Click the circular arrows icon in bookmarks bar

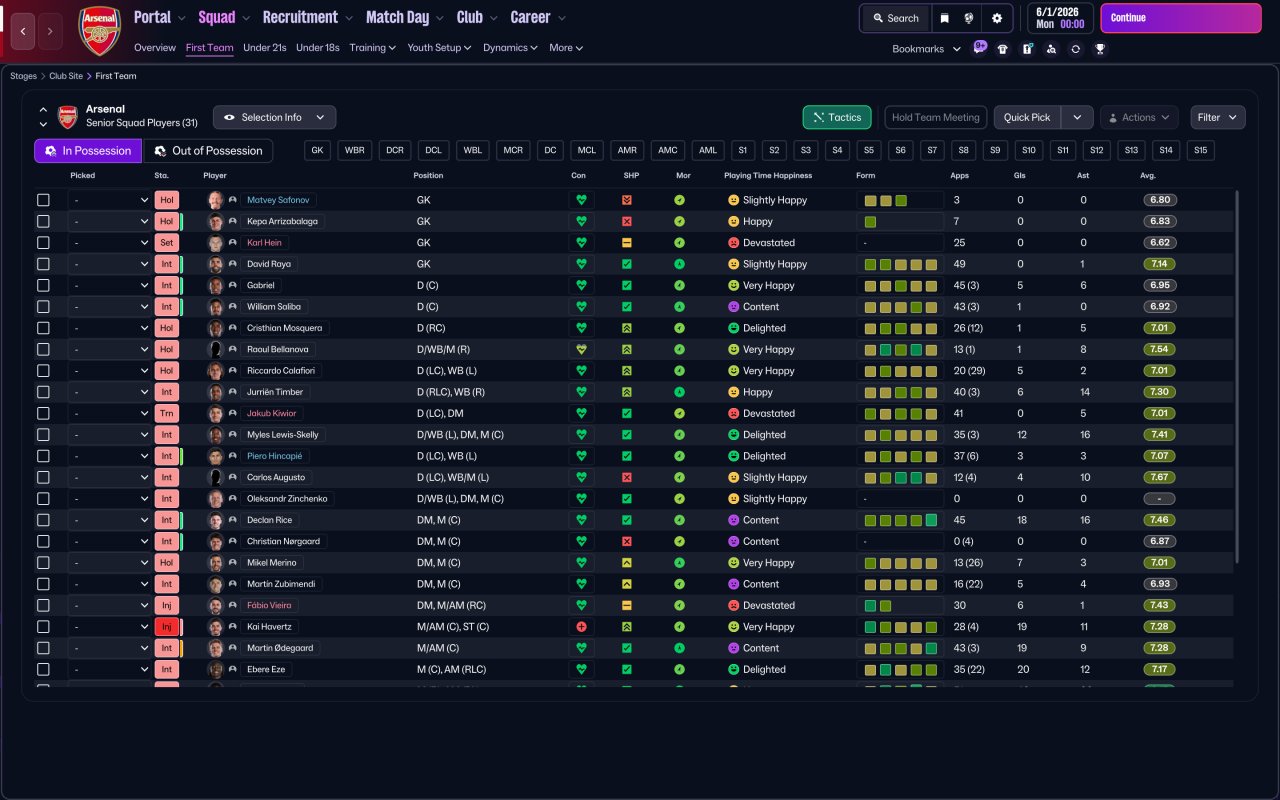[x=1075, y=49]
